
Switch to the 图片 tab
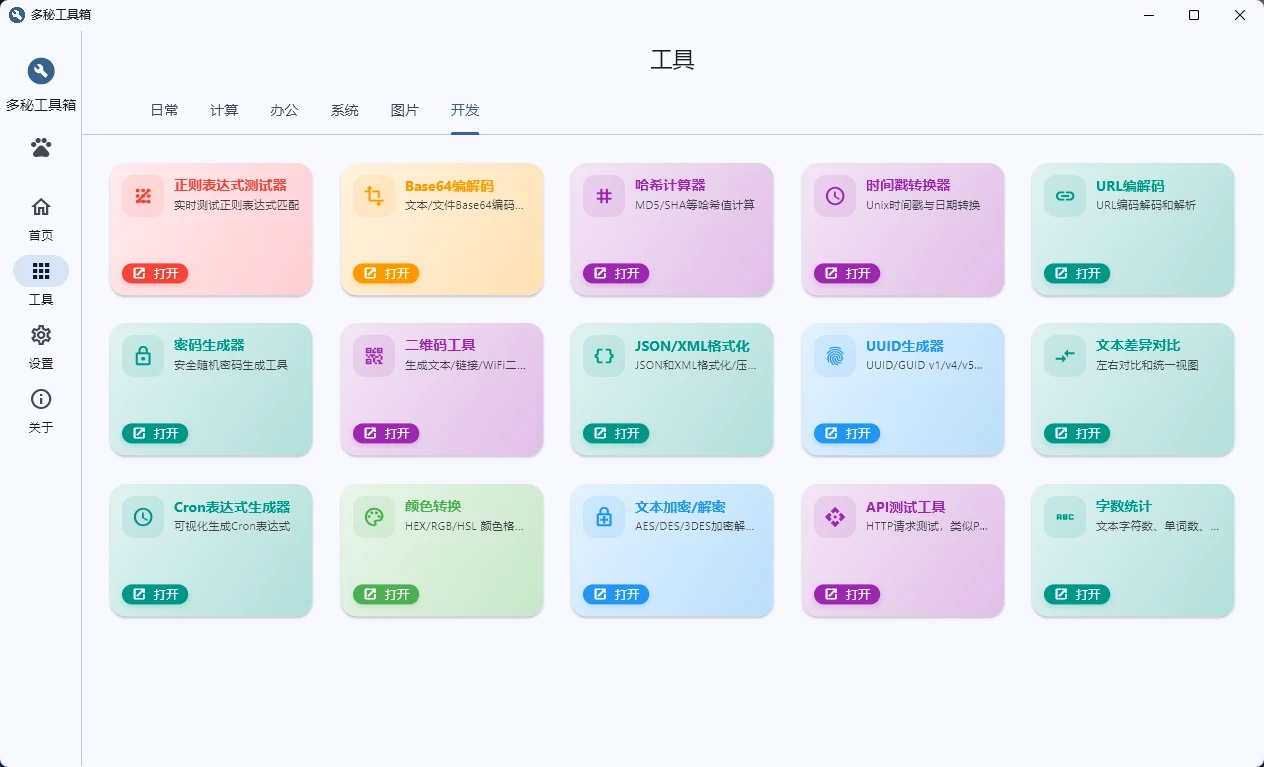(x=405, y=111)
